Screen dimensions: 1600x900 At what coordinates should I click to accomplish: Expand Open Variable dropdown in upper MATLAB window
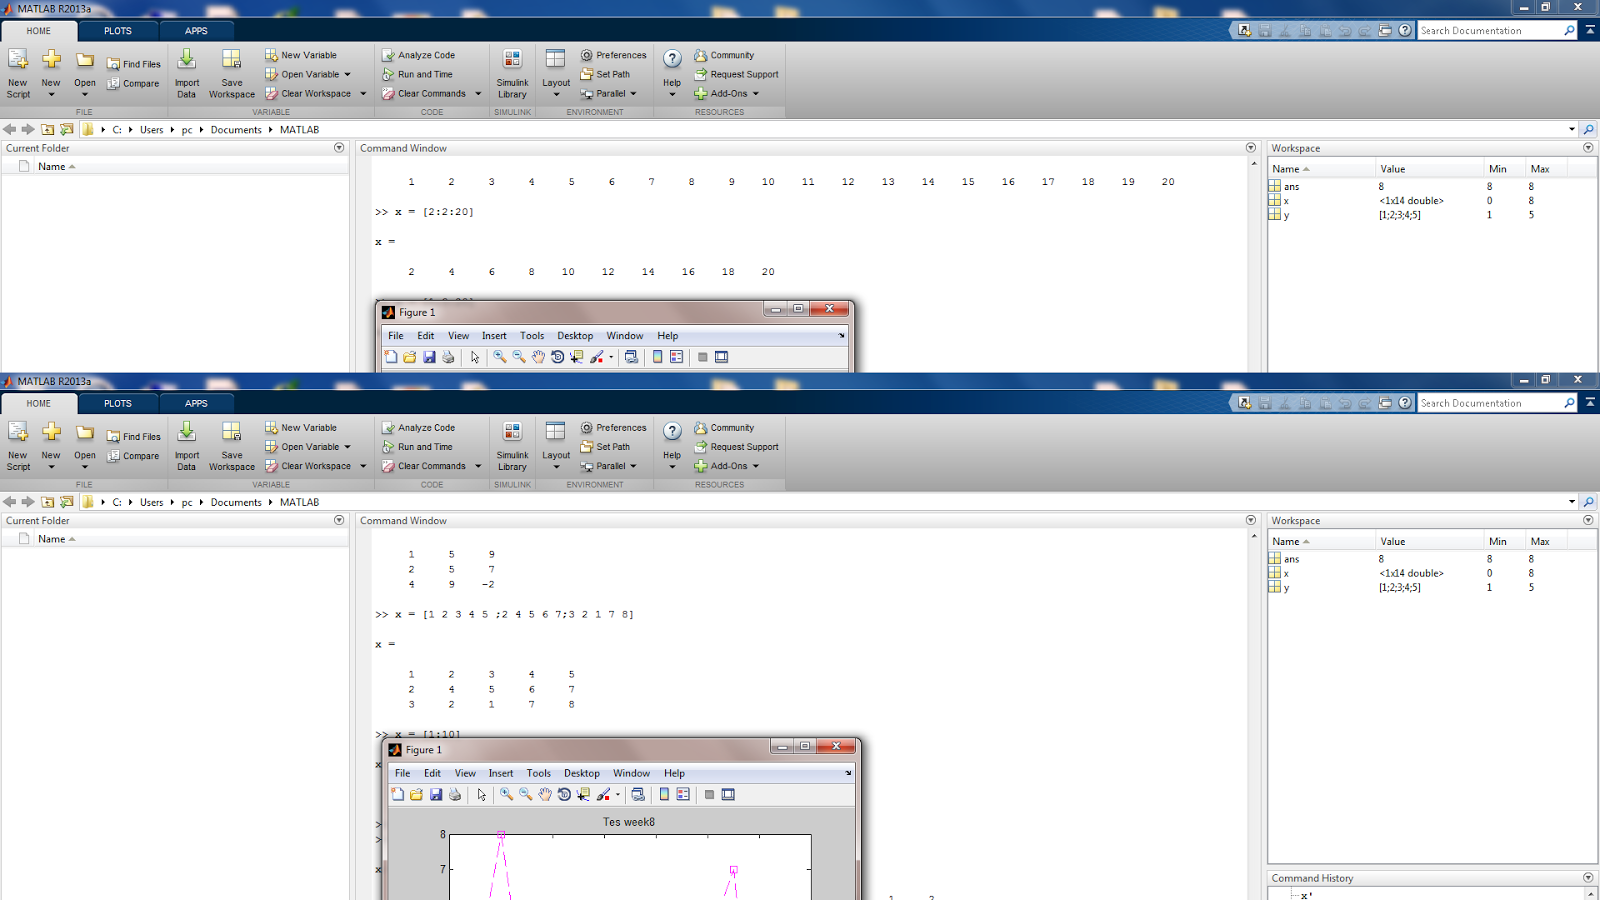tap(348, 74)
